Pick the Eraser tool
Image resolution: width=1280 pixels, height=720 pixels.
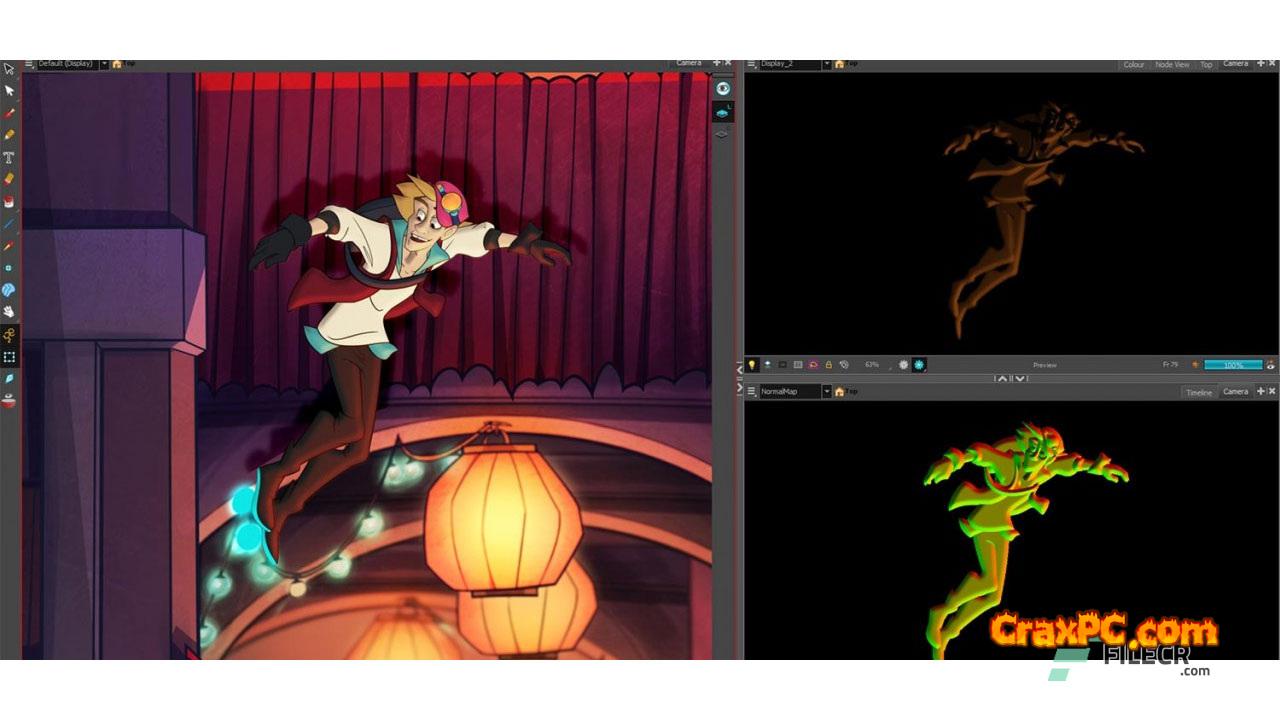(x=9, y=179)
